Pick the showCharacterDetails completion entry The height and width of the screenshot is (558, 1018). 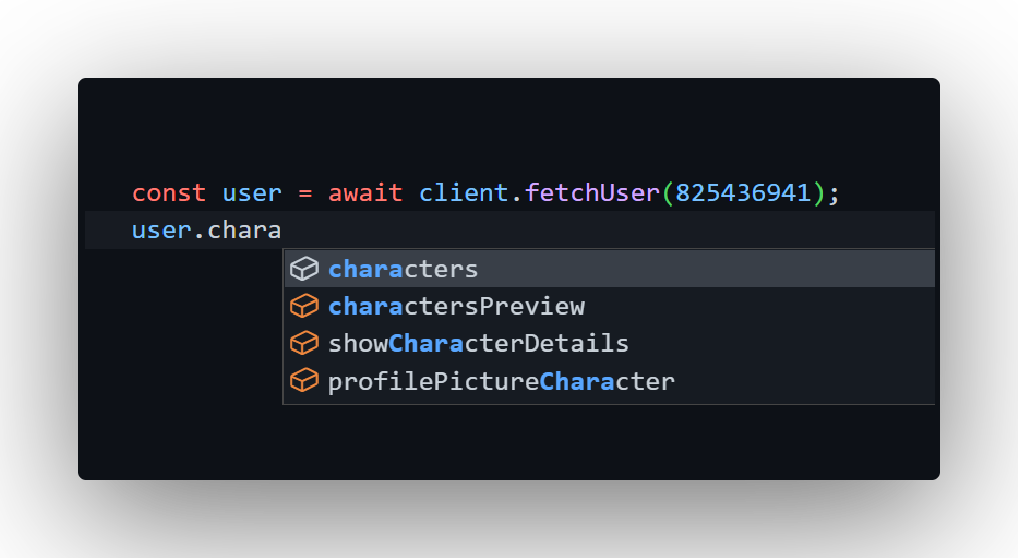tap(478, 344)
